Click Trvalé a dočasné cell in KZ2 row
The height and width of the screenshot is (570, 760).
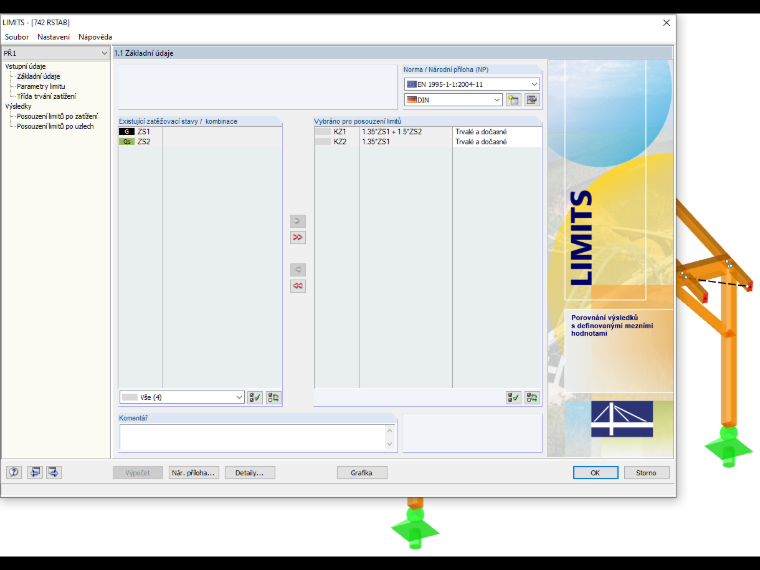[x=497, y=142]
